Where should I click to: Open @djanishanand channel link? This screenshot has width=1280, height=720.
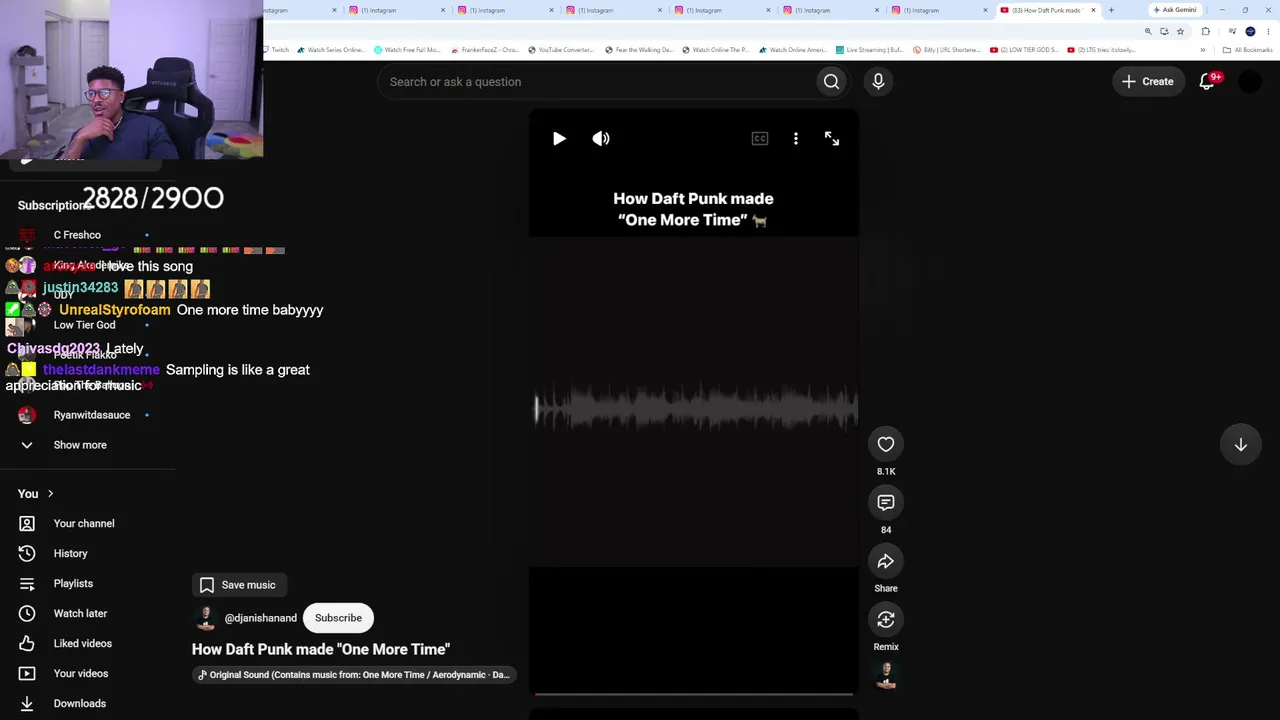pyautogui.click(x=261, y=618)
